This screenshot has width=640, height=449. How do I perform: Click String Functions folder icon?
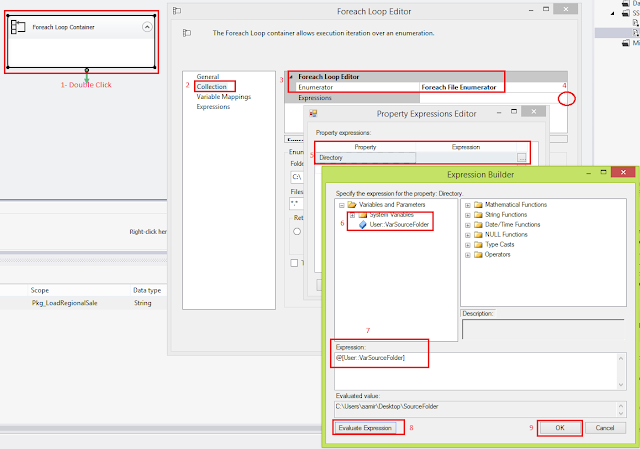478,215
